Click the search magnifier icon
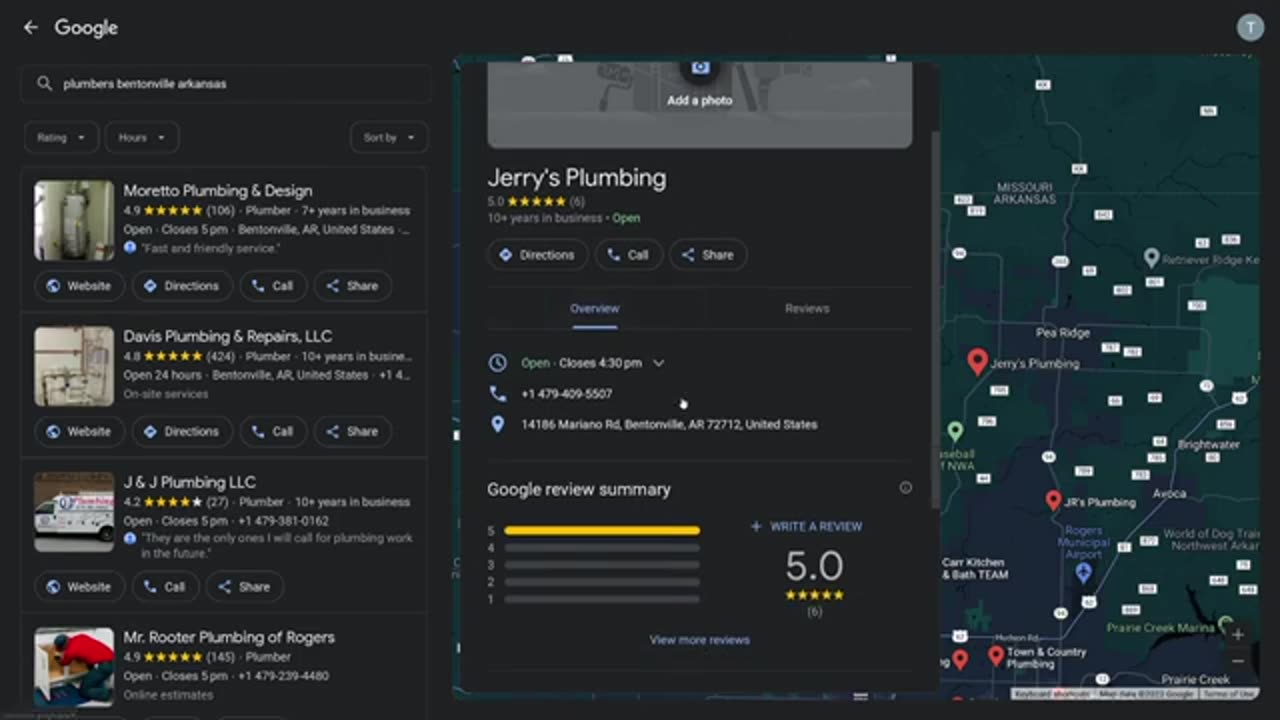Image resolution: width=1280 pixels, height=720 pixels. (44, 84)
